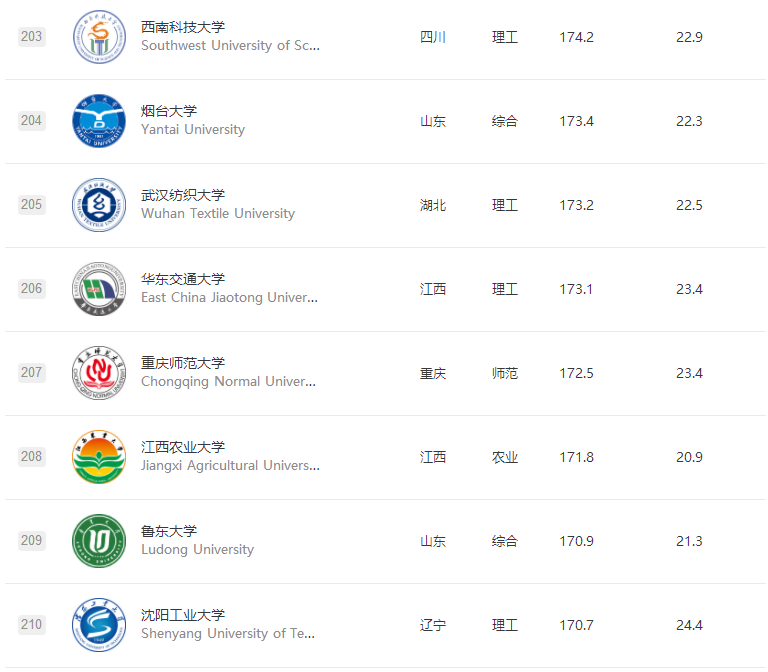This screenshot has width=768, height=672.
Task: Click the Wuhan Textile University logo
Action: point(99,205)
